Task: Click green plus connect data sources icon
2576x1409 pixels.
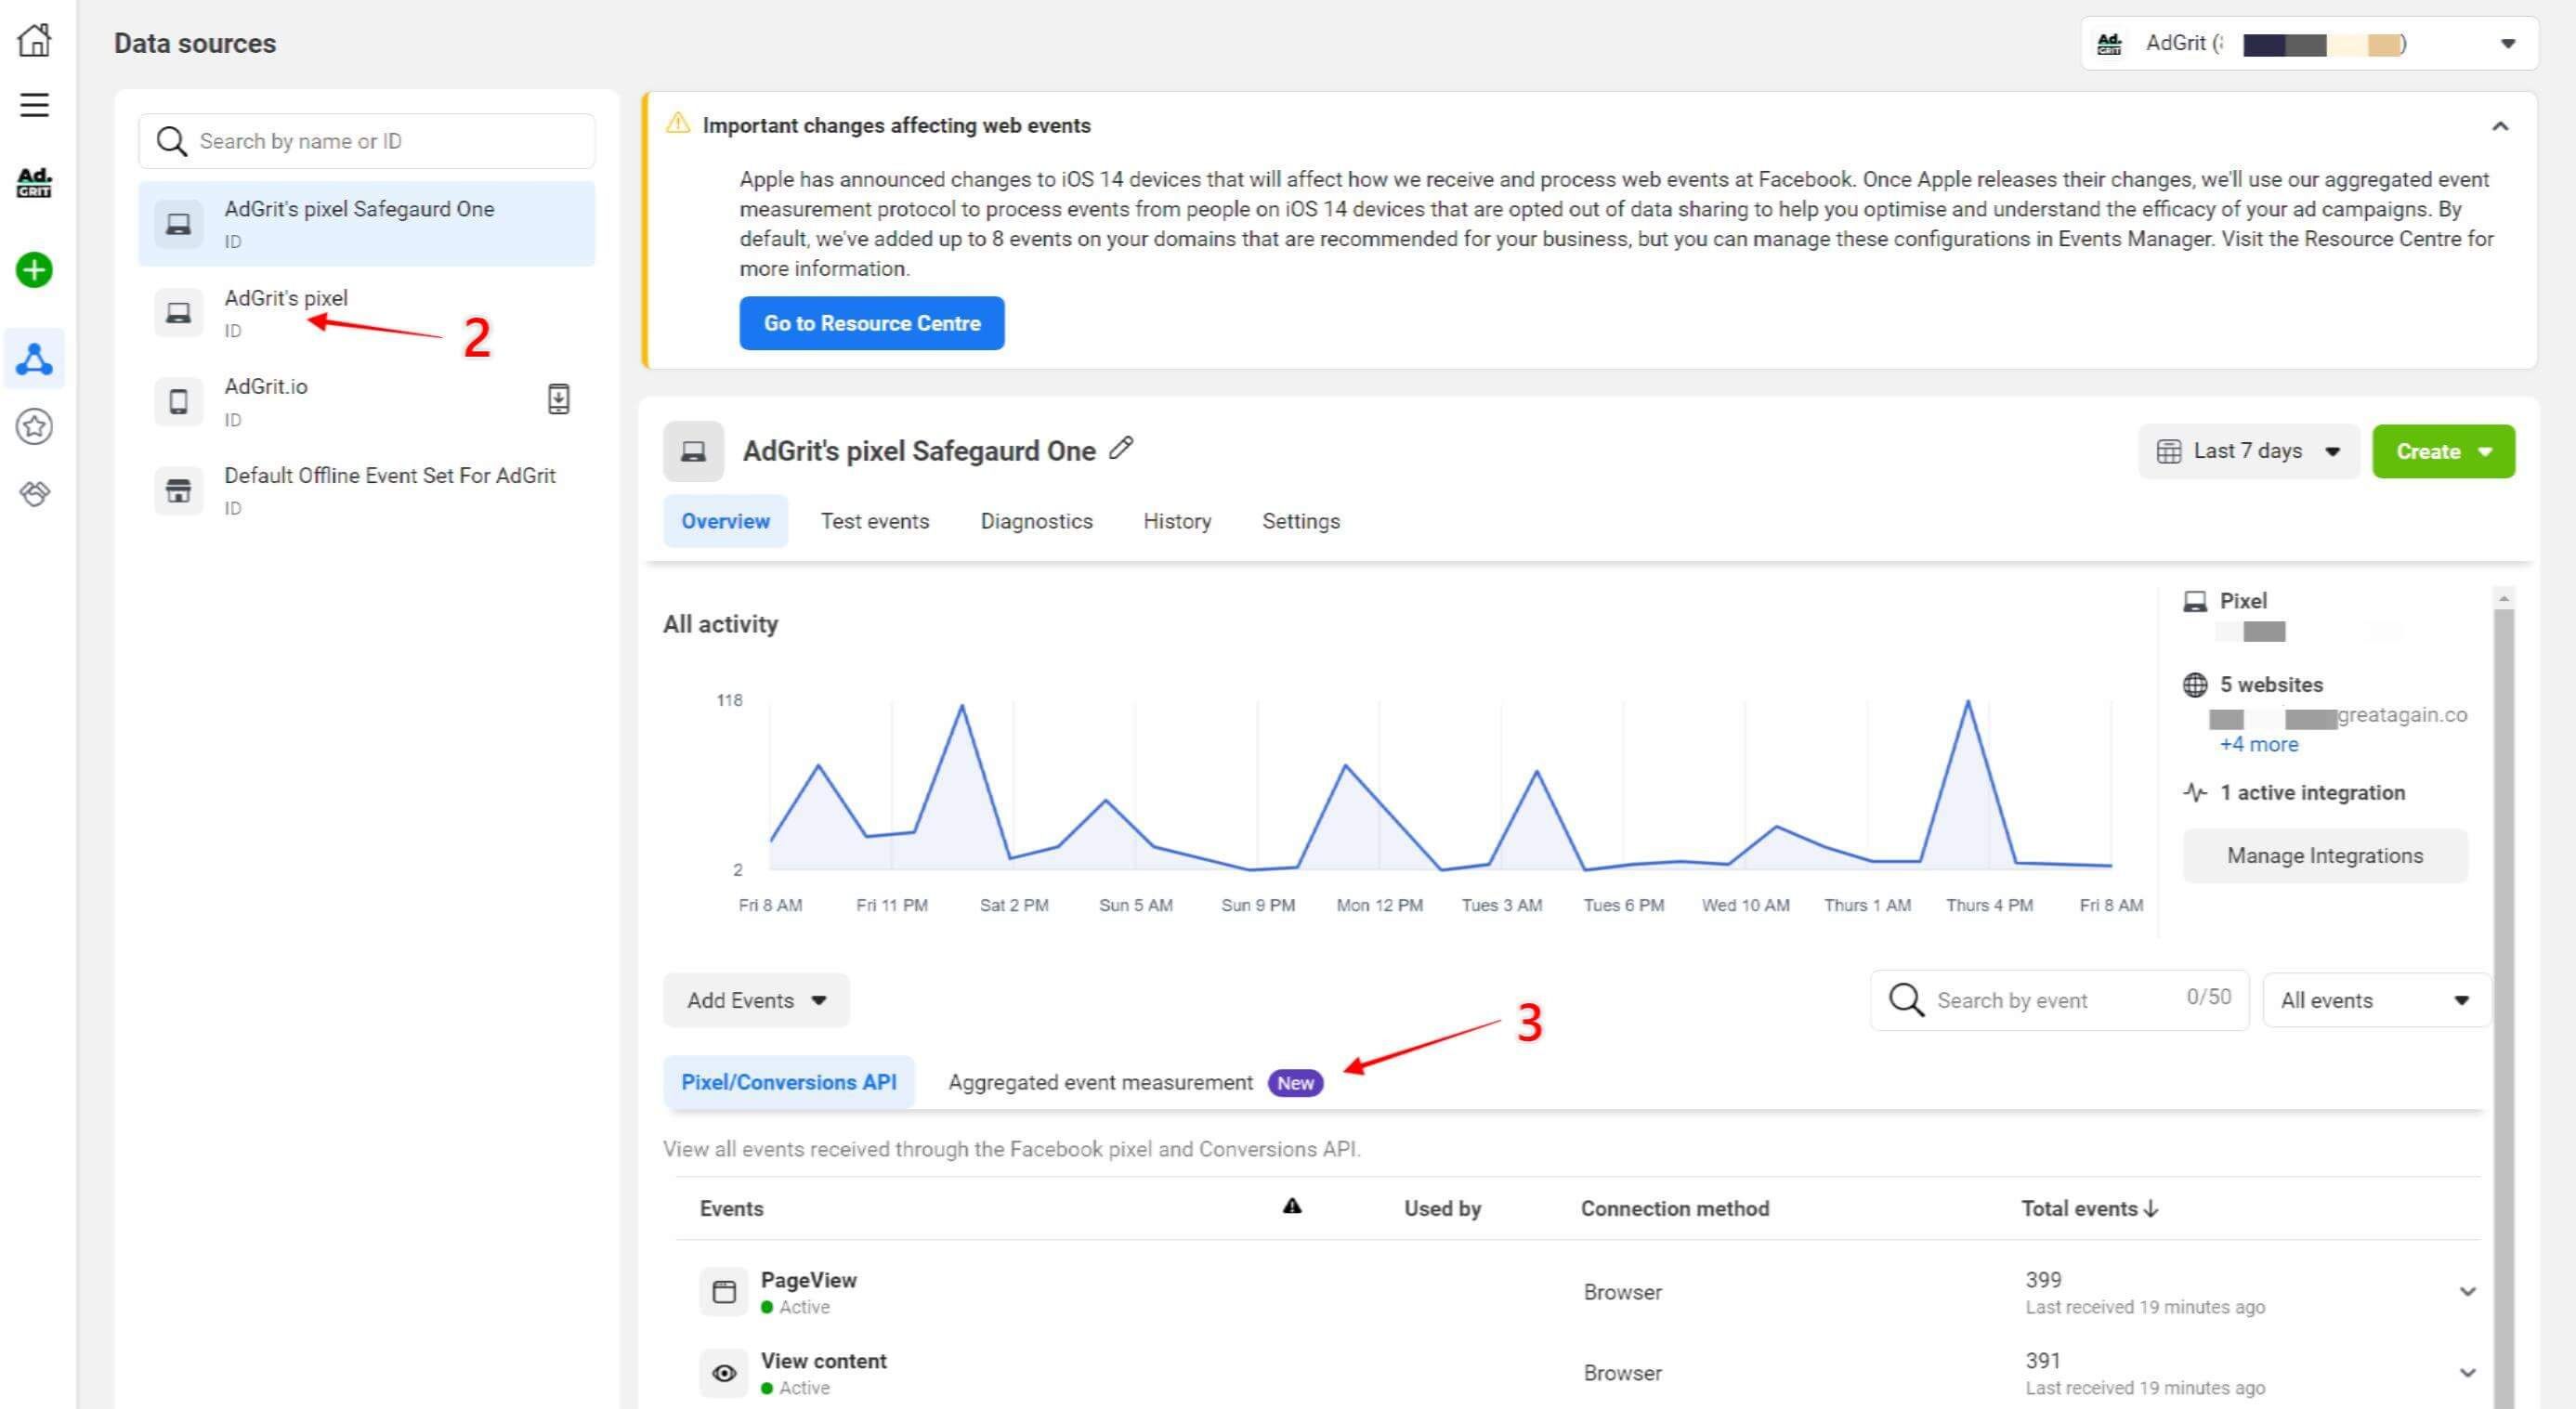Action: coord(34,270)
